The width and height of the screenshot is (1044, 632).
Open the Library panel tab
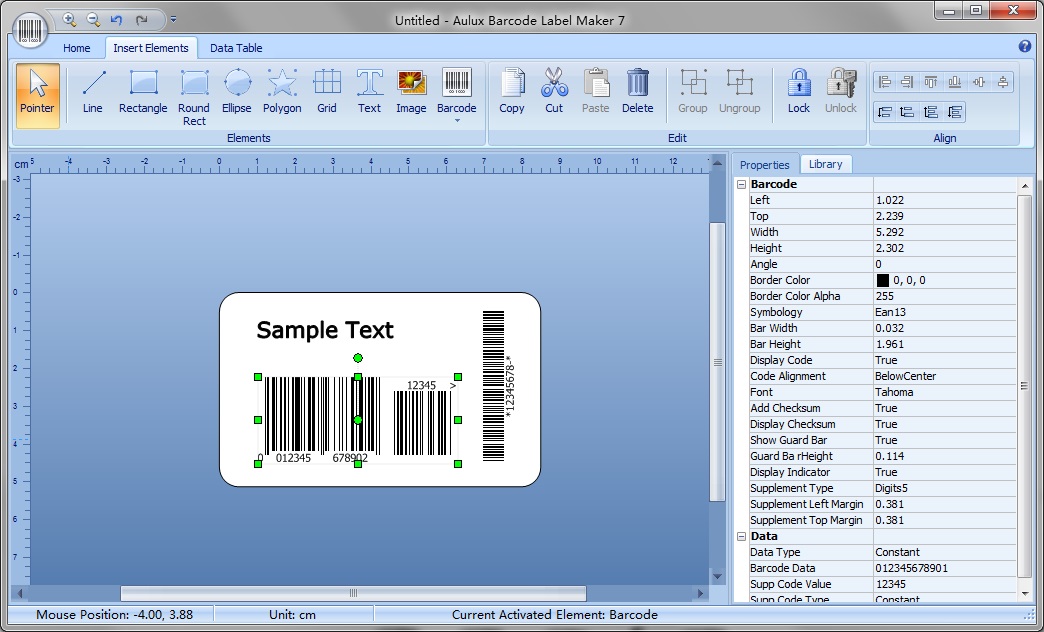pos(826,164)
